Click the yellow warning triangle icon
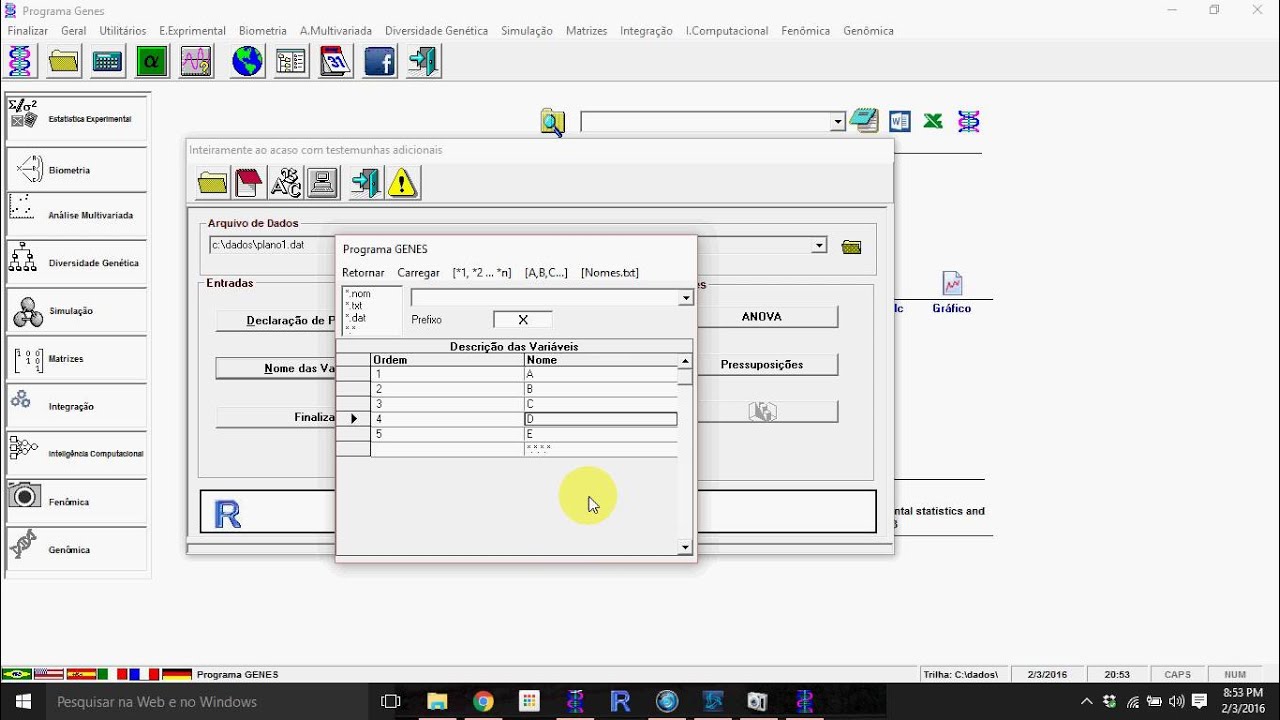Viewport: 1280px width, 720px height. pyautogui.click(x=402, y=183)
